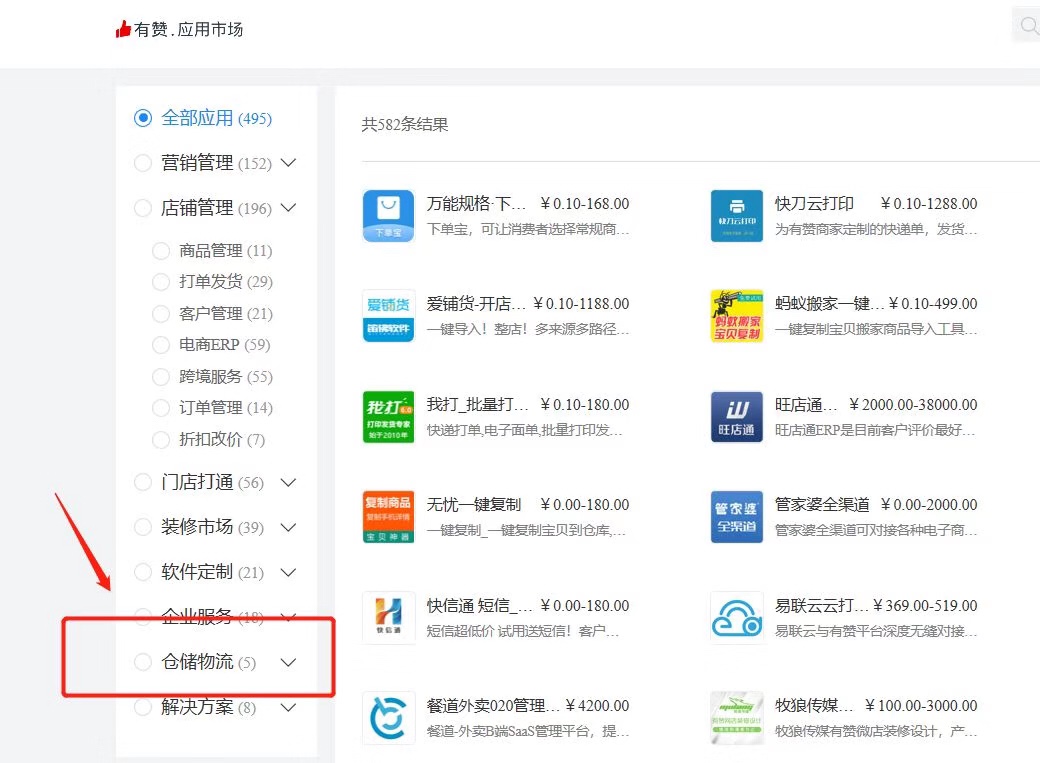The image size is (1040, 763).
Task: Open the 爱铺货 app icon
Action: [389, 316]
